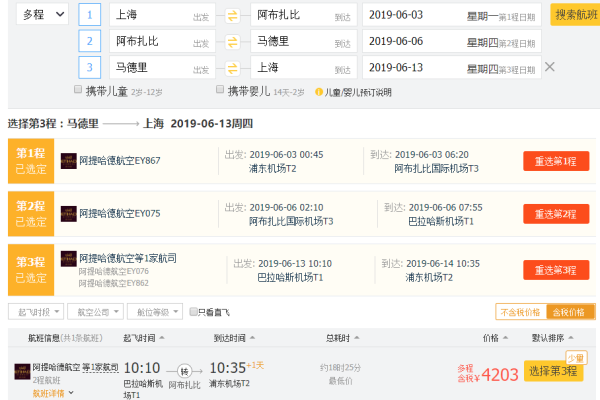Remove the third trip segment with X
The image size is (600, 400).
[549, 67]
